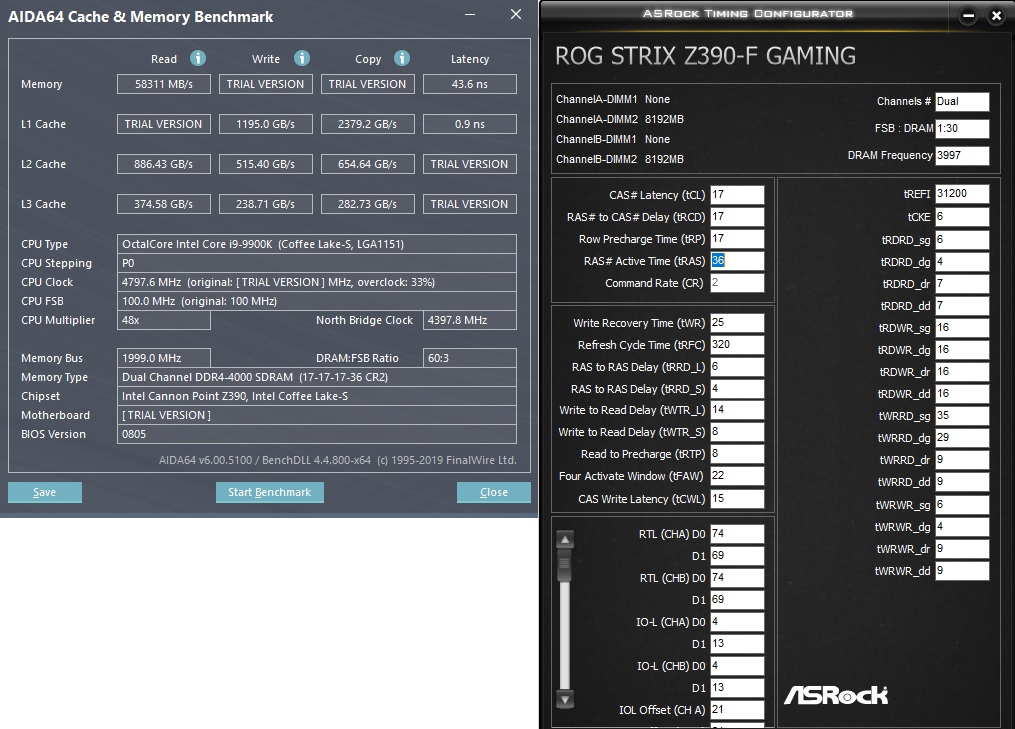The height and width of the screenshot is (729, 1015).
Task: Click the Close button in AIDA64
Action: click(494, 492)
